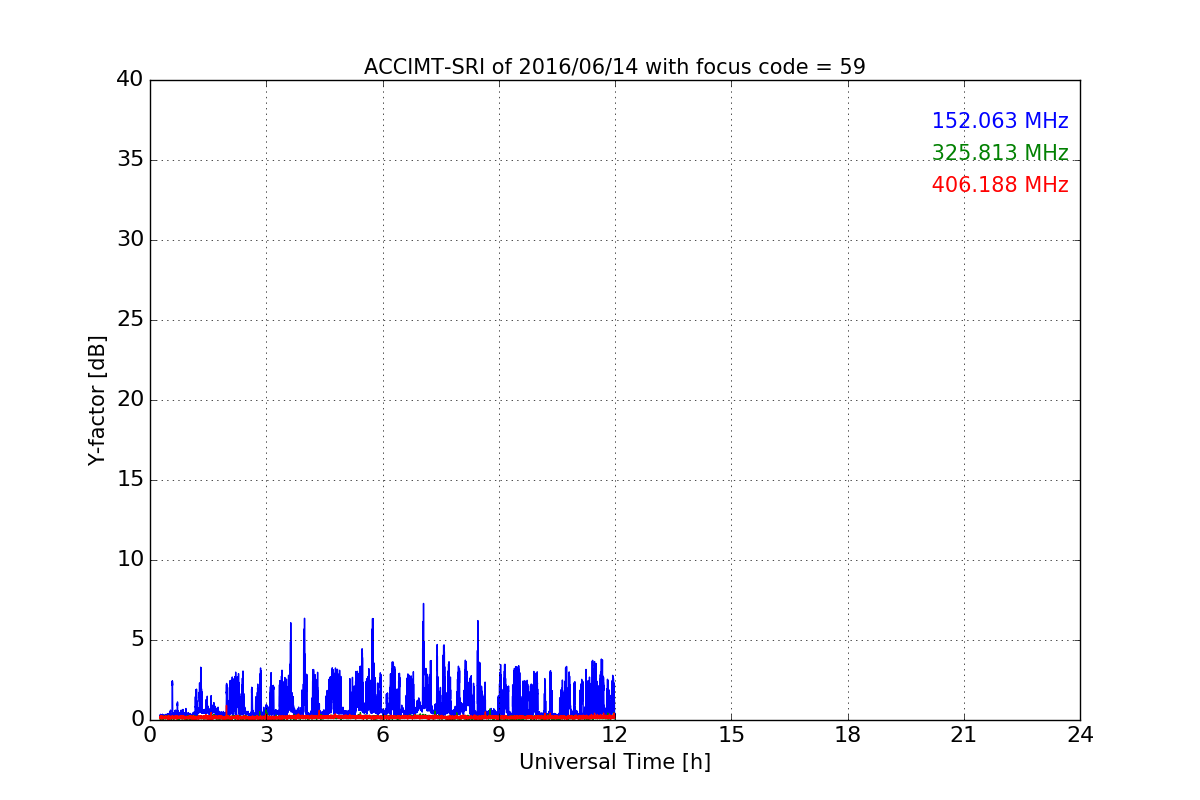Image resolution: width=1200 pixels, height=800 pixels.
Task: Select the 325.813 MHz legend label
Action: coord(1000,153)
